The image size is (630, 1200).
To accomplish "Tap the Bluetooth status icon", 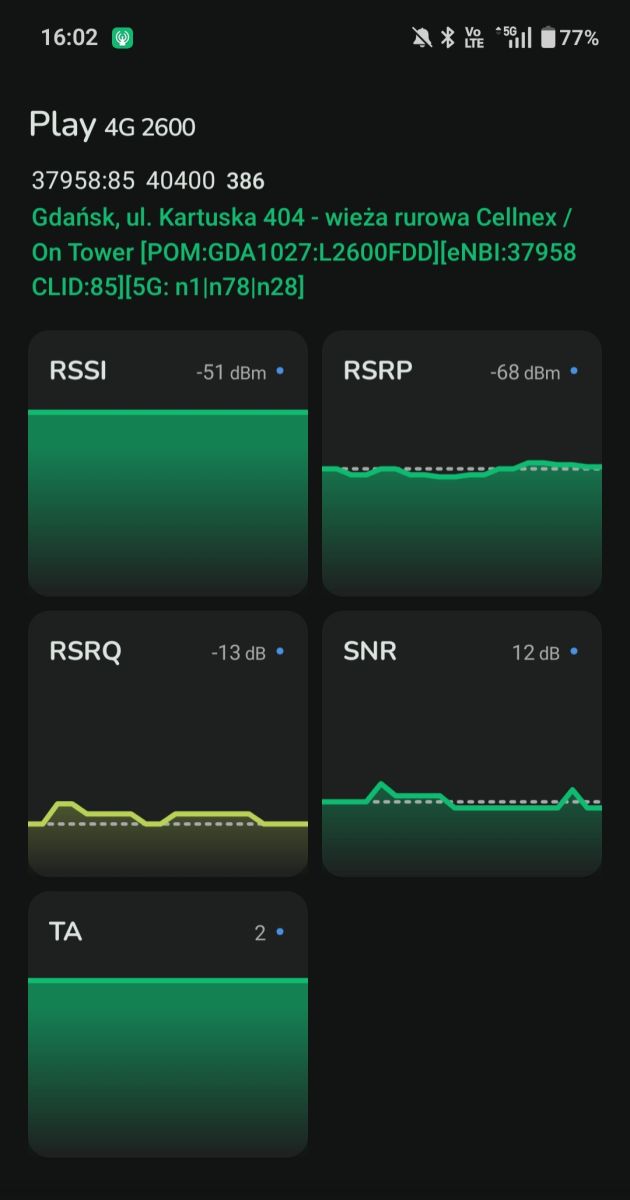I will tap(448, 38).
